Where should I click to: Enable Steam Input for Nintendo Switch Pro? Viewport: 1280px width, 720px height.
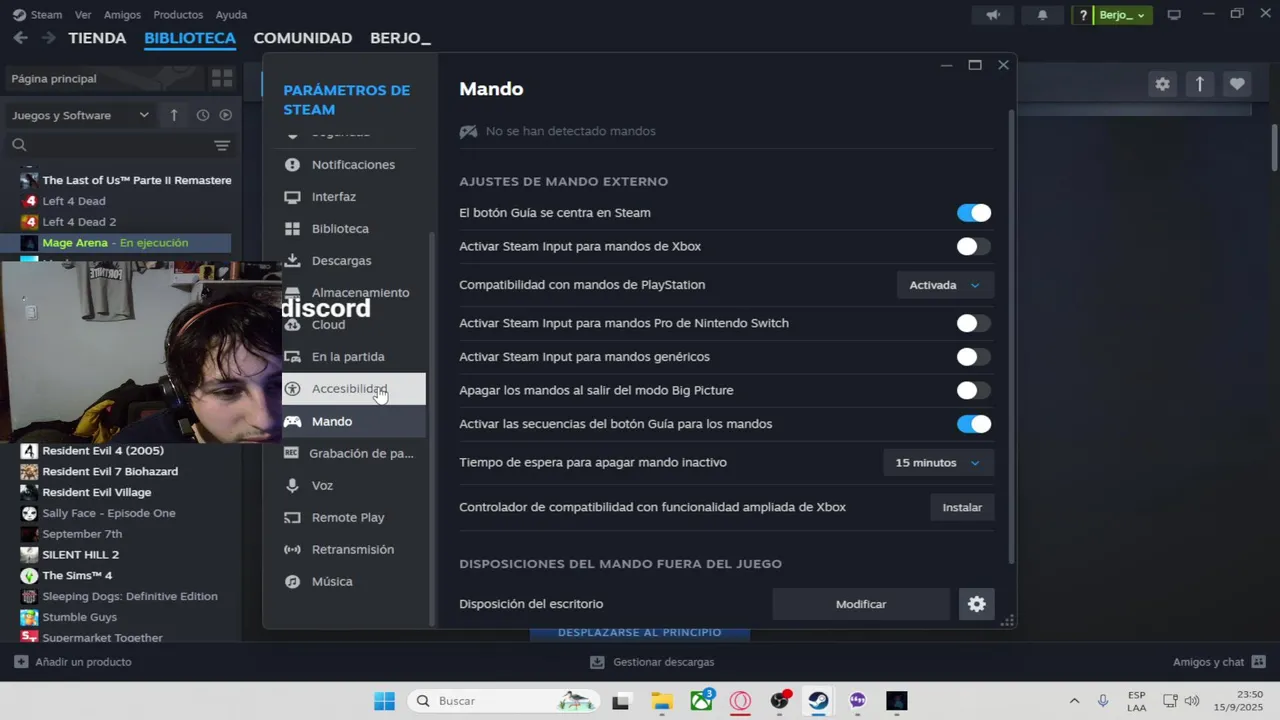[974, 323]
